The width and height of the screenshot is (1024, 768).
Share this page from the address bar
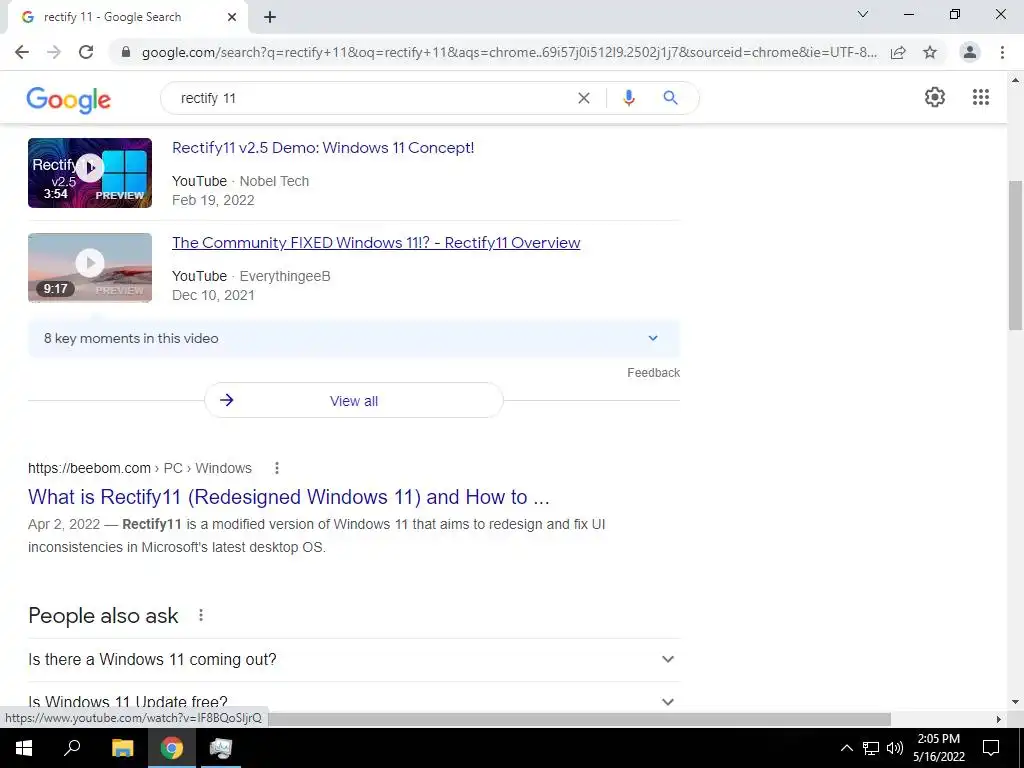898,52
